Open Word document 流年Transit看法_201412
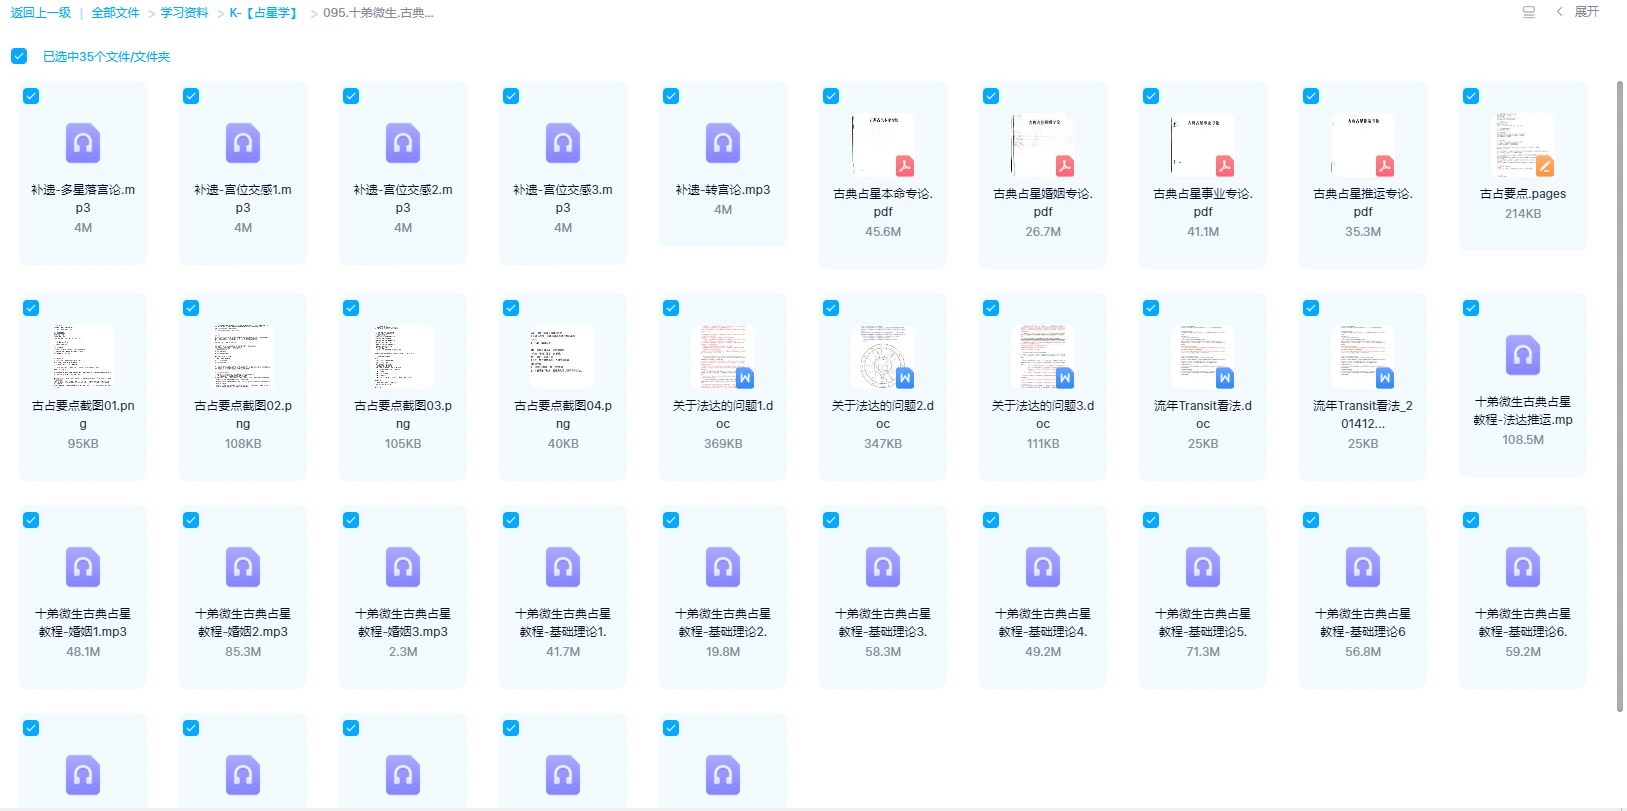The image size is (1627, 811). (x=1363, y=357)
